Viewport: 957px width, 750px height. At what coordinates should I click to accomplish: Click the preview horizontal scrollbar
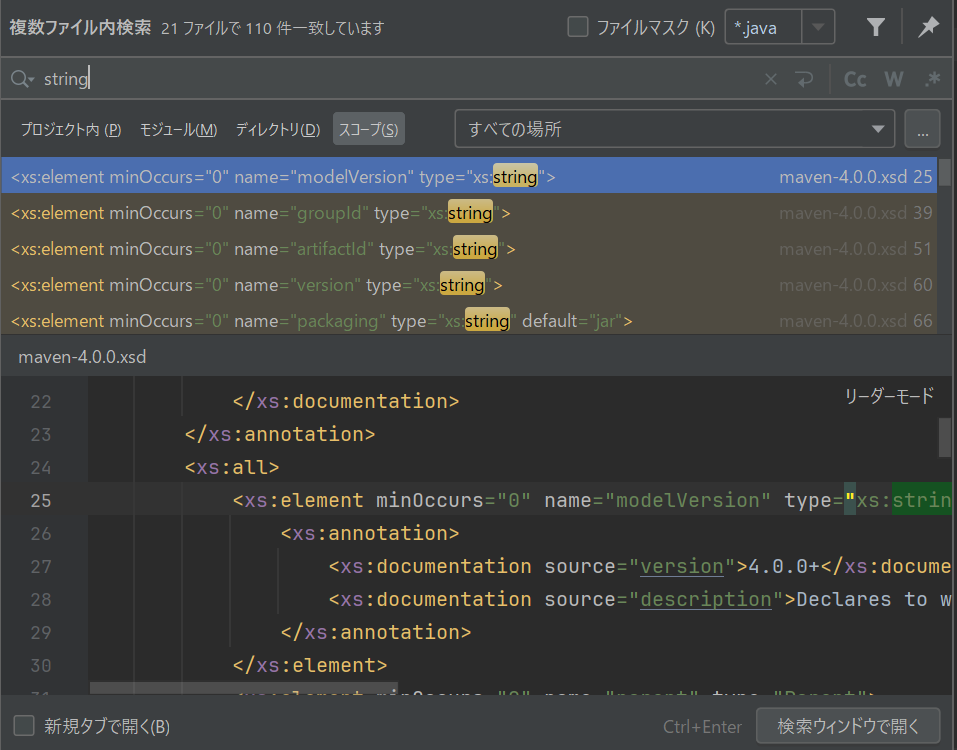pyautogui.click(x=244, y=688)
